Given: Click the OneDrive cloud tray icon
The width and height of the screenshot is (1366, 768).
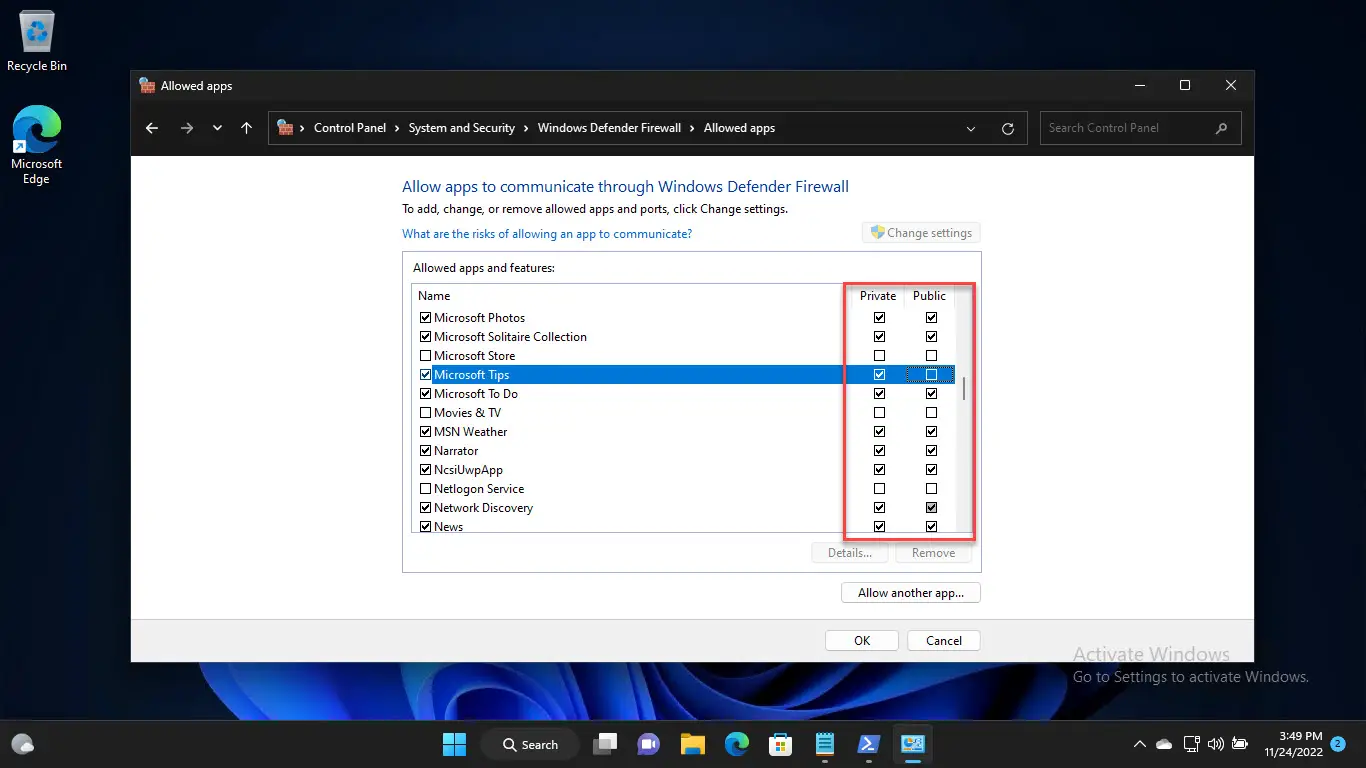Looking at the screenshot, I should click(x=1164, y=744).
